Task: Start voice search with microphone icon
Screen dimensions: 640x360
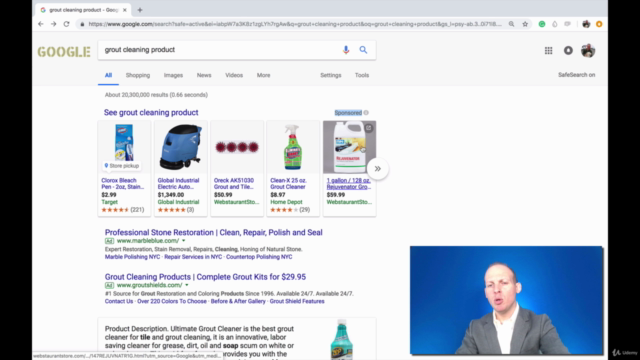Action: [x=346, y=50]
